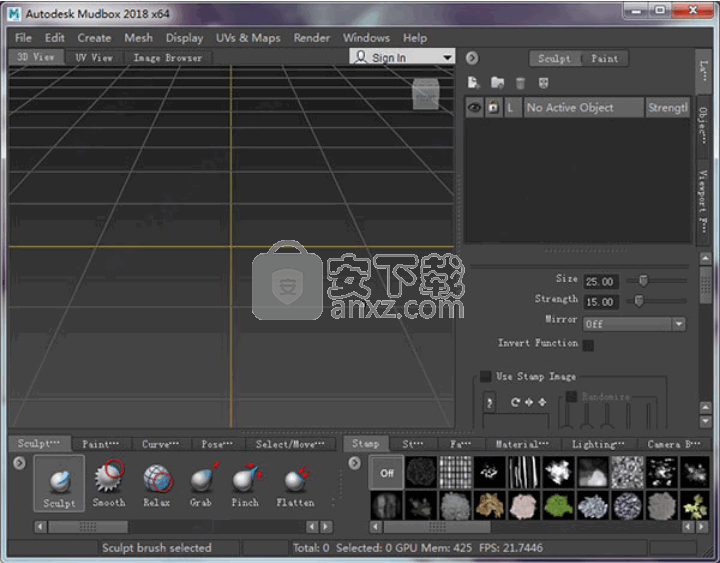Click the ViewCube in the 3D viewport
This screenshot has height=563, width=720.
click(426, 94)
